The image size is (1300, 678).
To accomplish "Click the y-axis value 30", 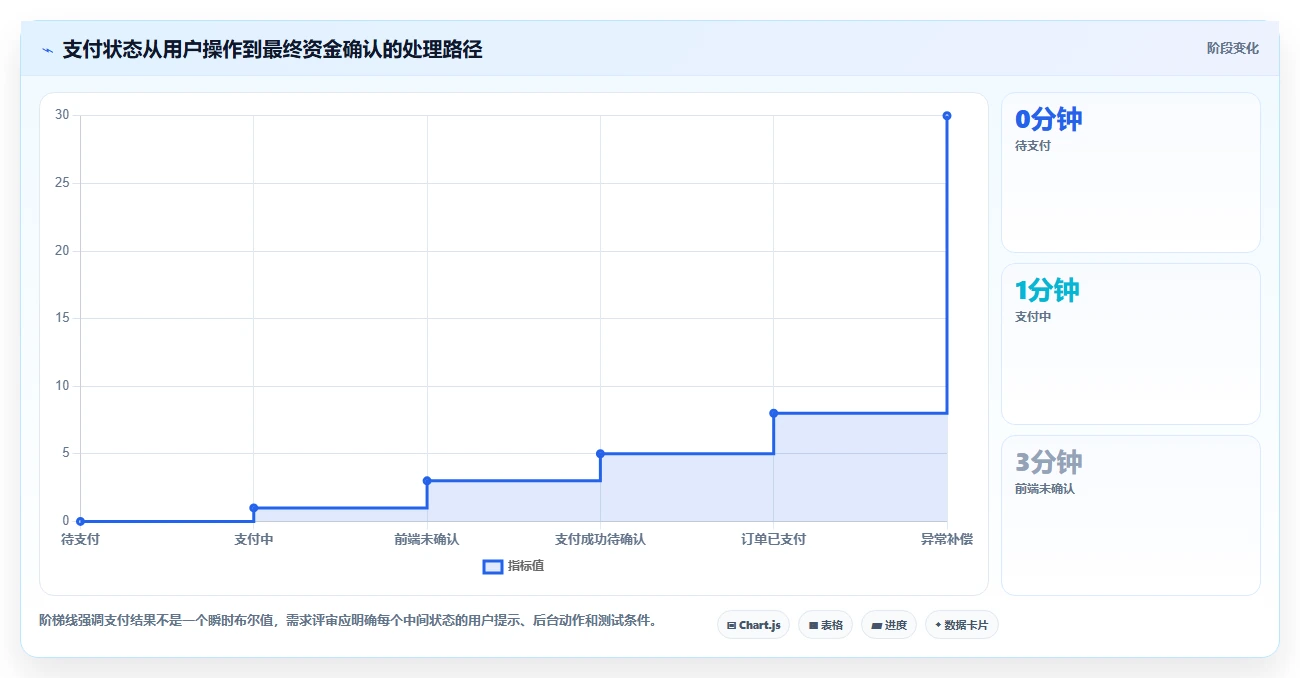I will coord(62,115).
